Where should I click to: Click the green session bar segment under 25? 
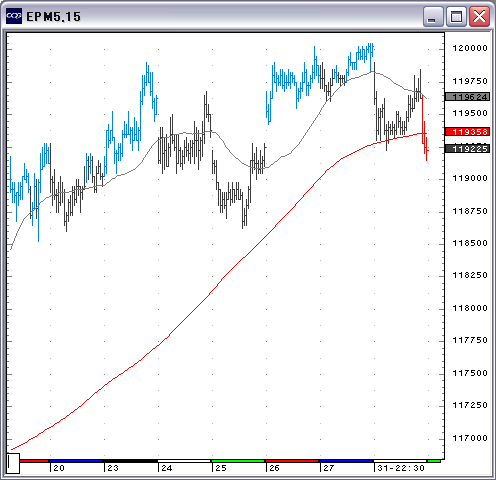point(238,461)
